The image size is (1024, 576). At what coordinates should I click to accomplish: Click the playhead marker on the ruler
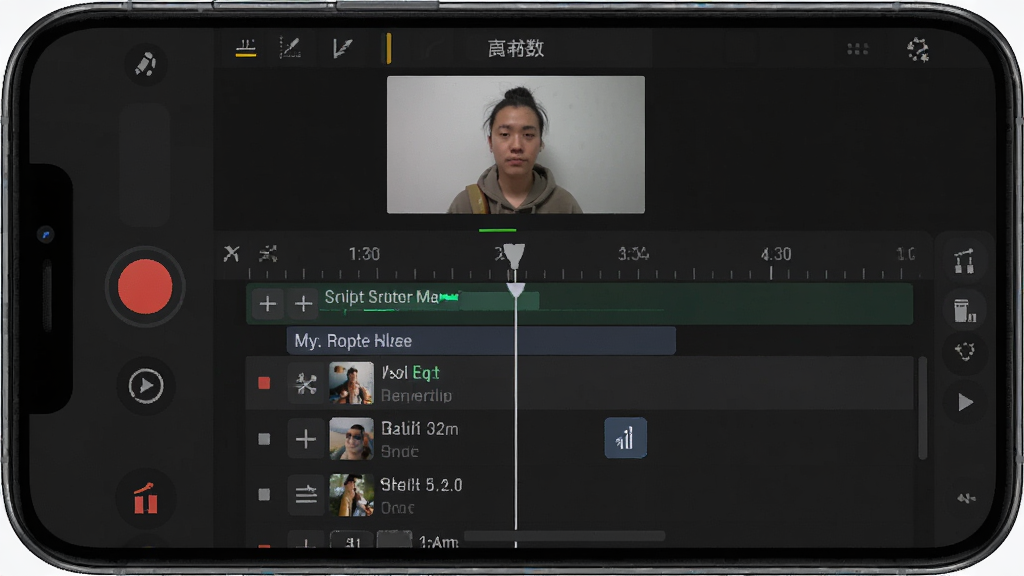coord(514,257)
